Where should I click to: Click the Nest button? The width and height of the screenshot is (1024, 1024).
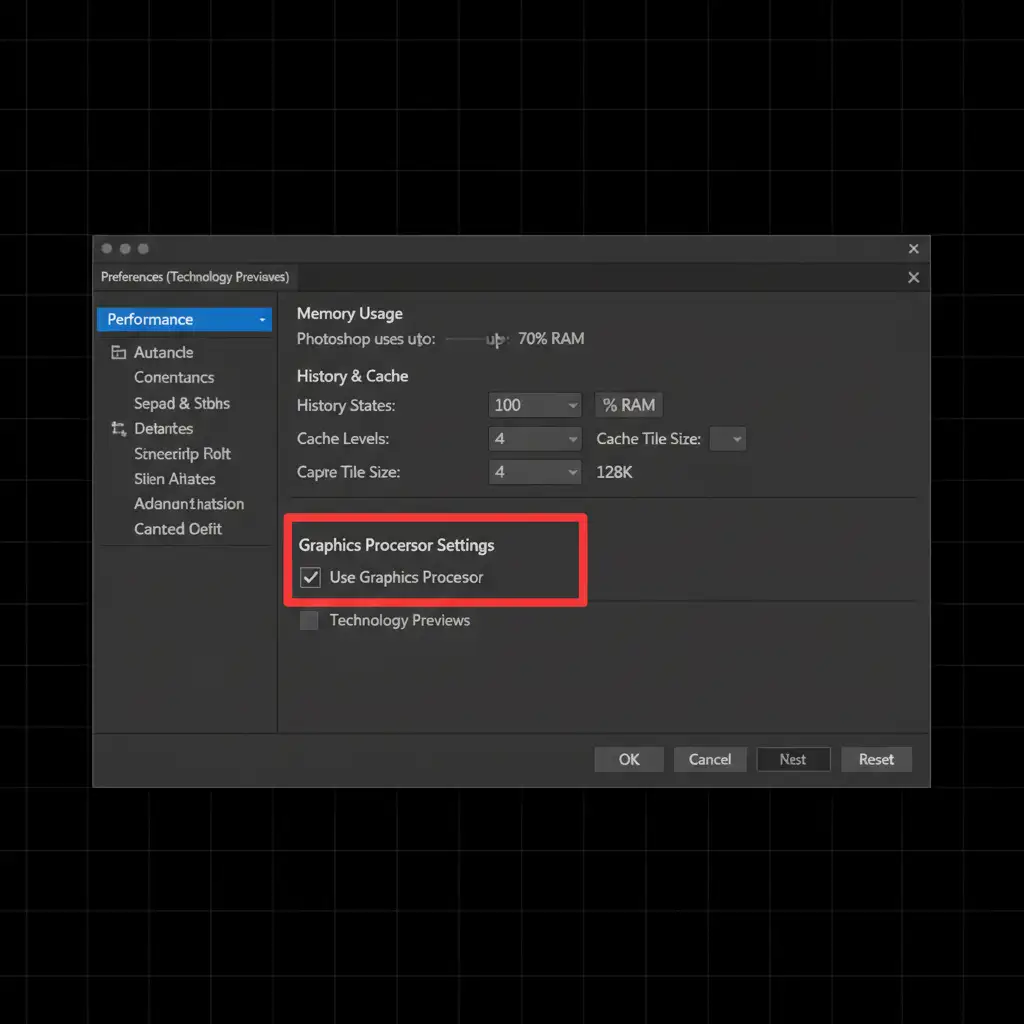[793, 760]
